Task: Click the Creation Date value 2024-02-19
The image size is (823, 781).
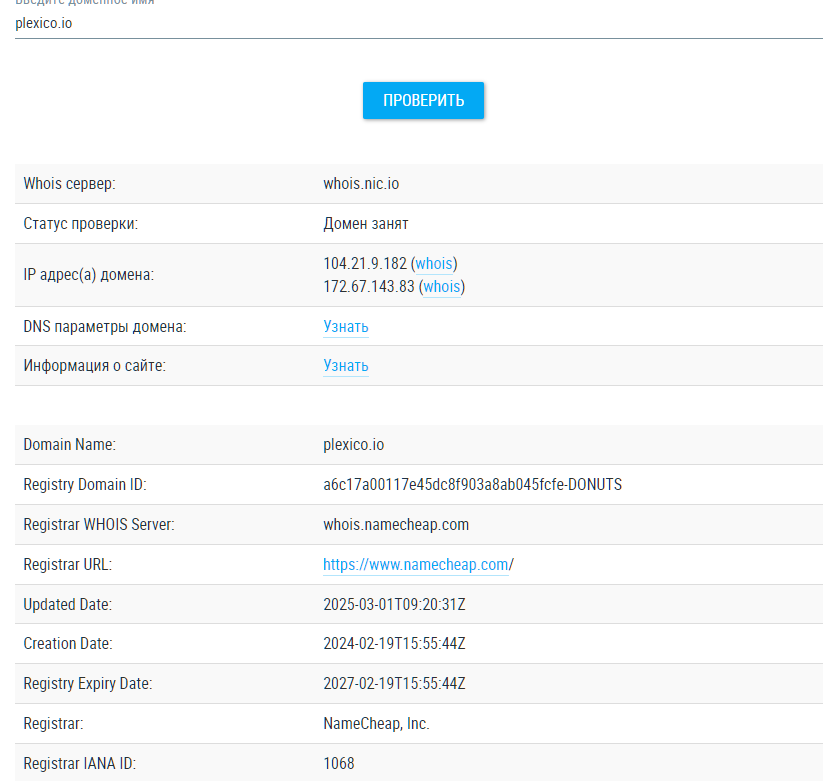Action: click(394, 645)
